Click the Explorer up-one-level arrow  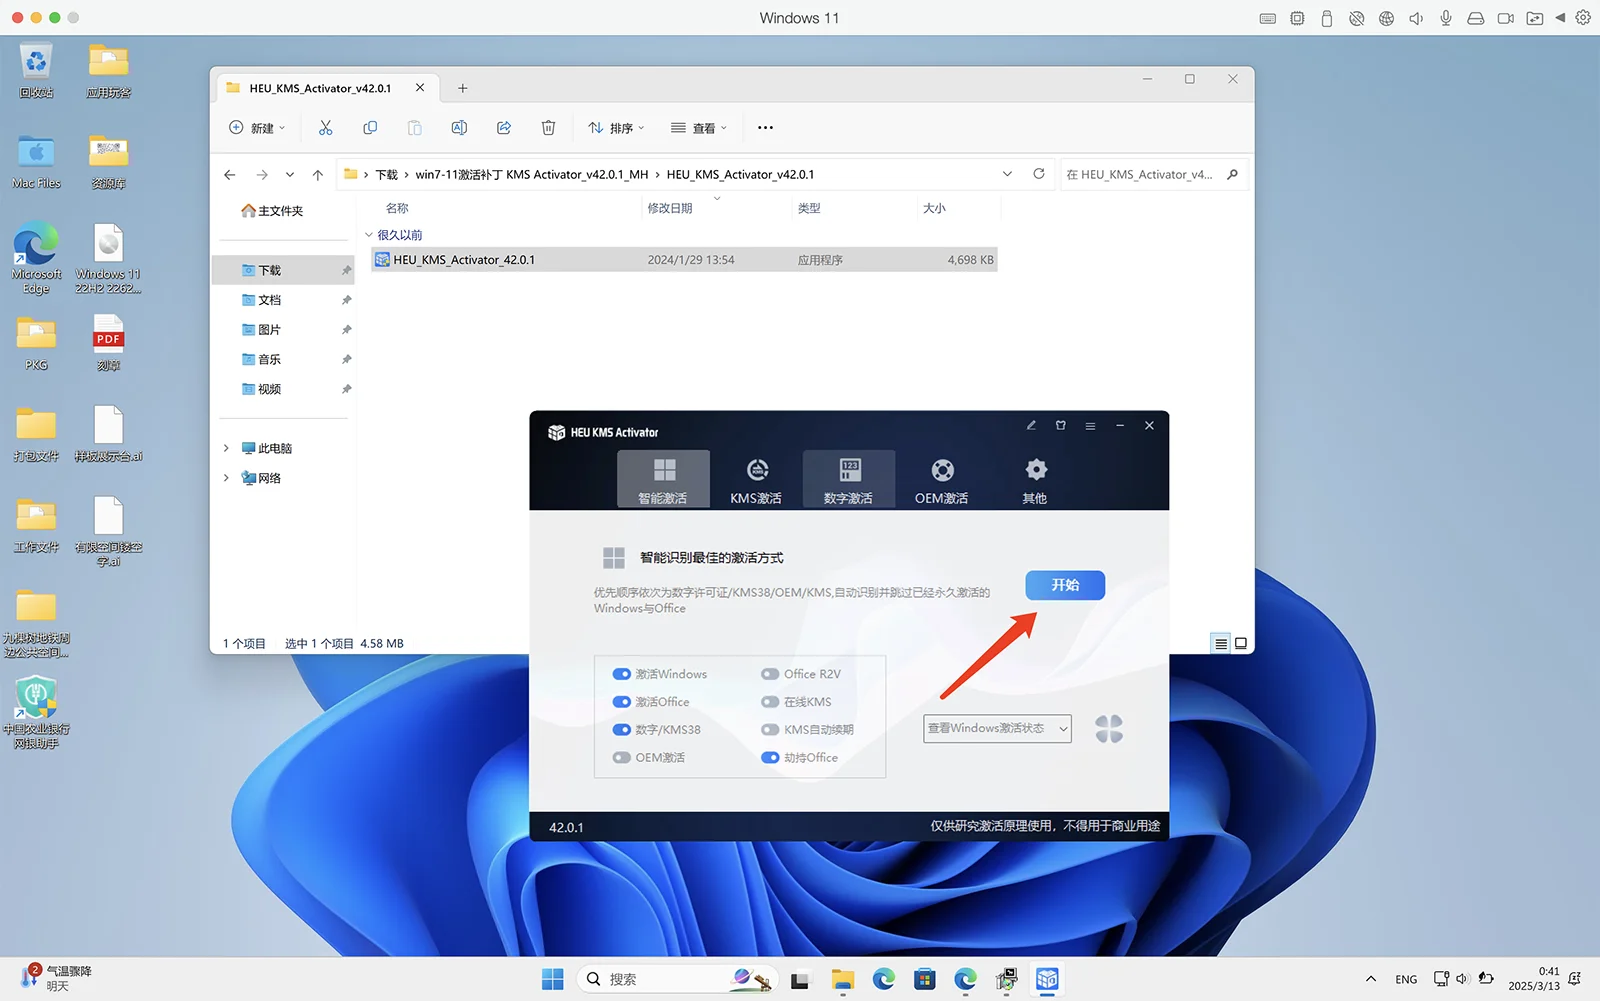click(318, 175)
